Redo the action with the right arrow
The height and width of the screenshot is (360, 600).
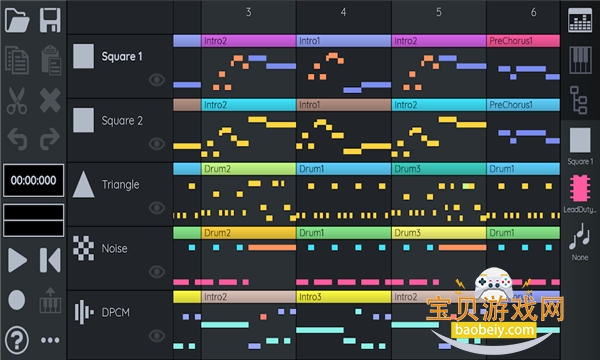[x=50, y=138]
